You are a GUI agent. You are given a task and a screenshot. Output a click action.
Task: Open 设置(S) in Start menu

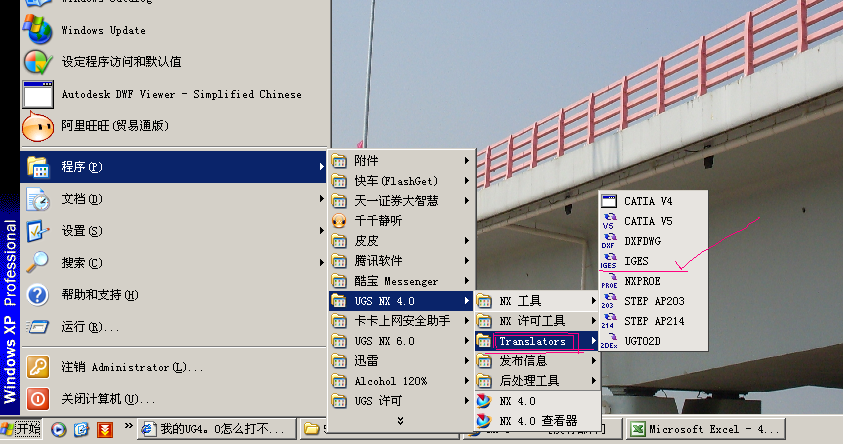pos(174,231)
